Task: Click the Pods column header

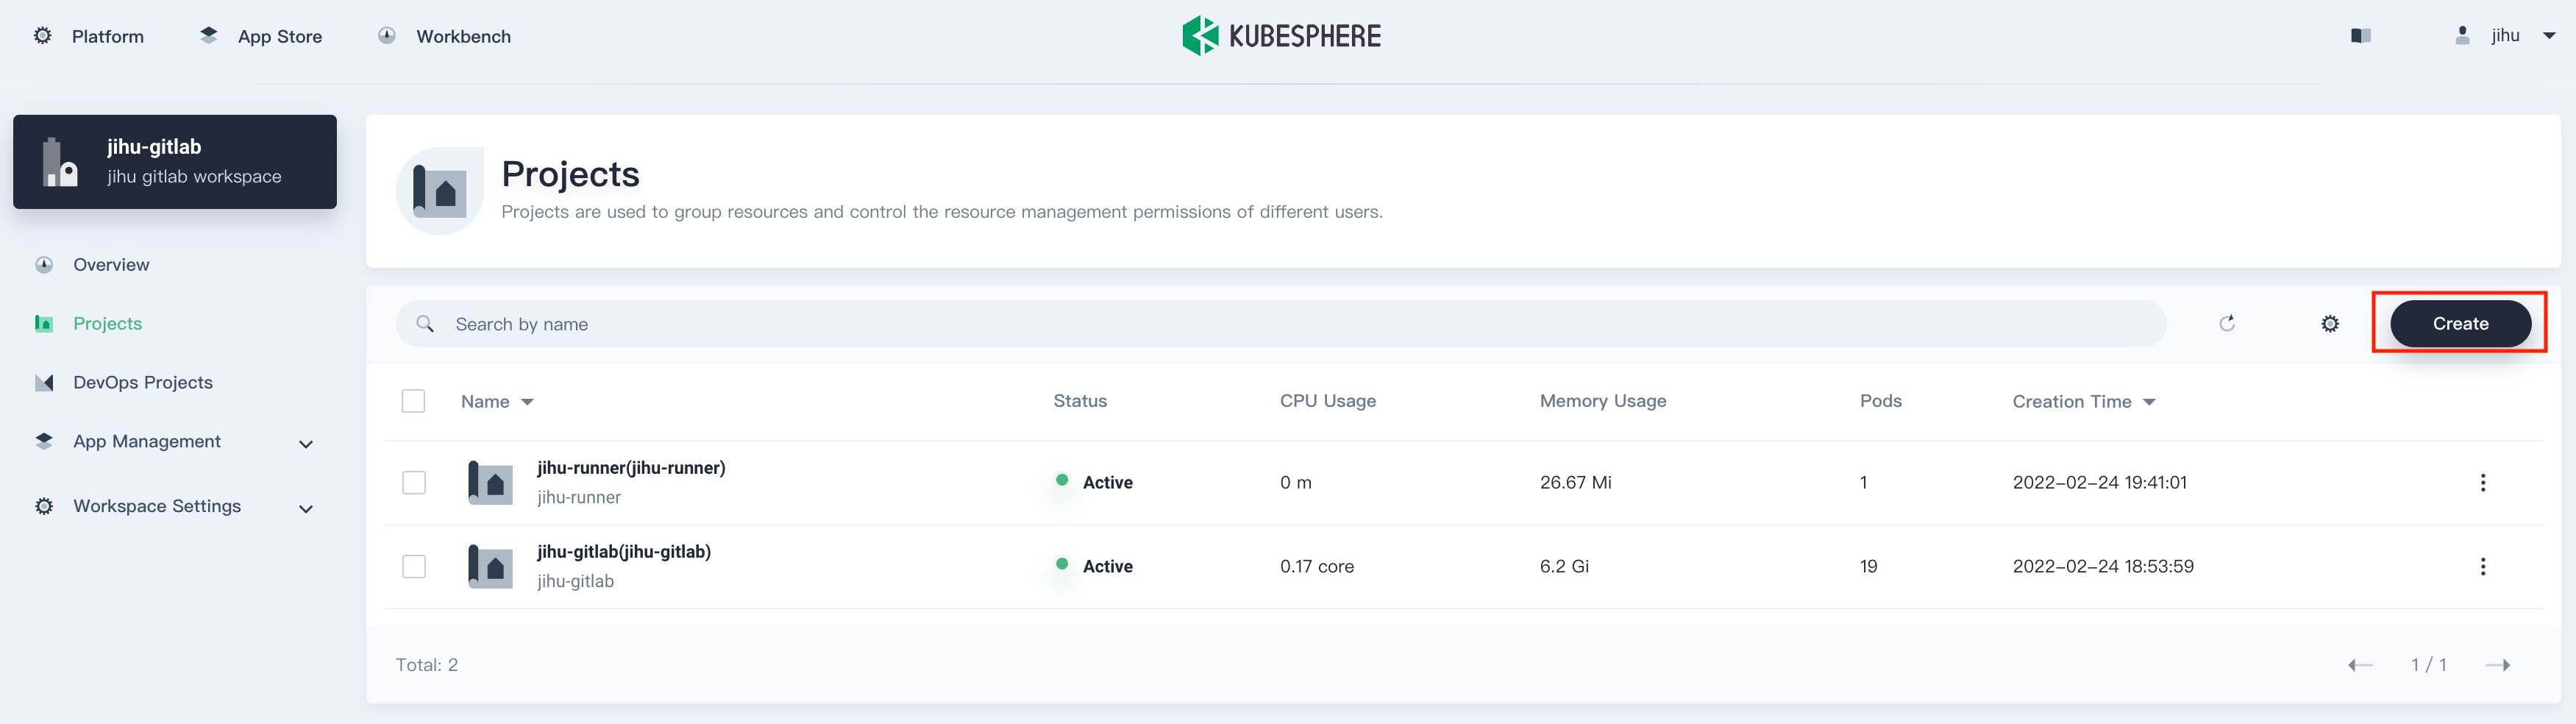Action: [x=1880, y=401]
